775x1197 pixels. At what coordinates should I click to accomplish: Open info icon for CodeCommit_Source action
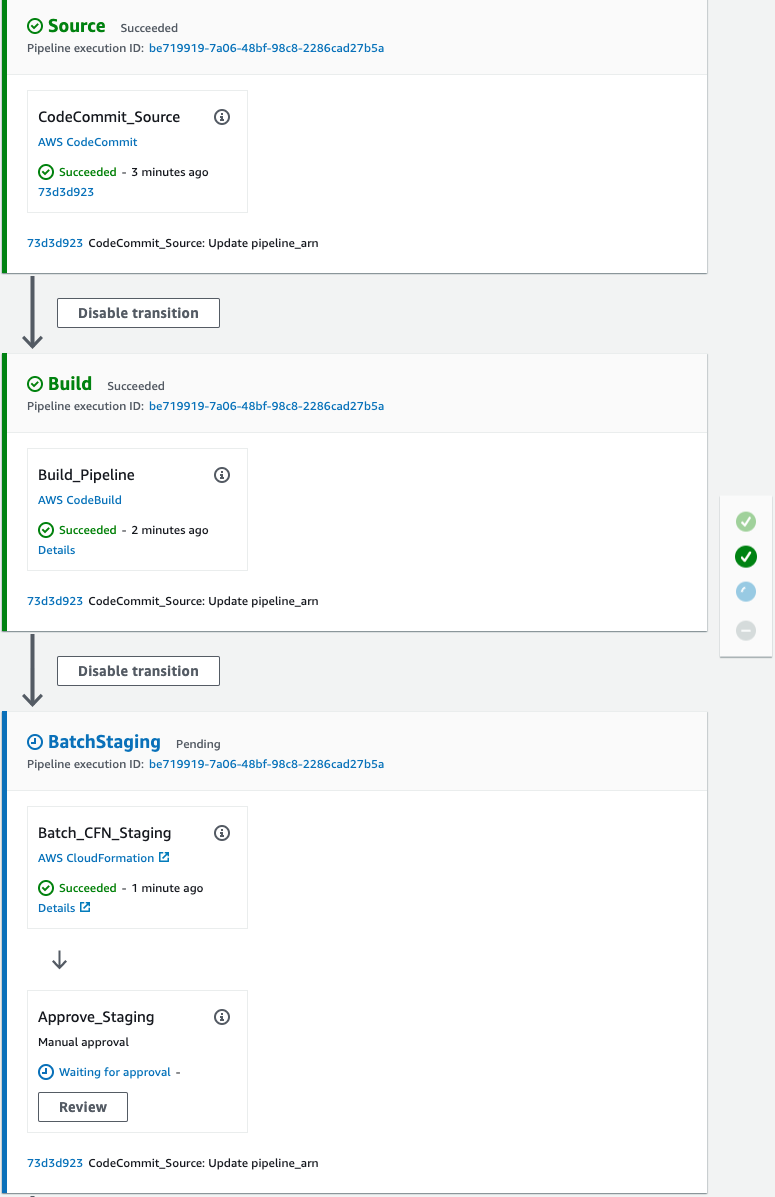click(221, 117)
